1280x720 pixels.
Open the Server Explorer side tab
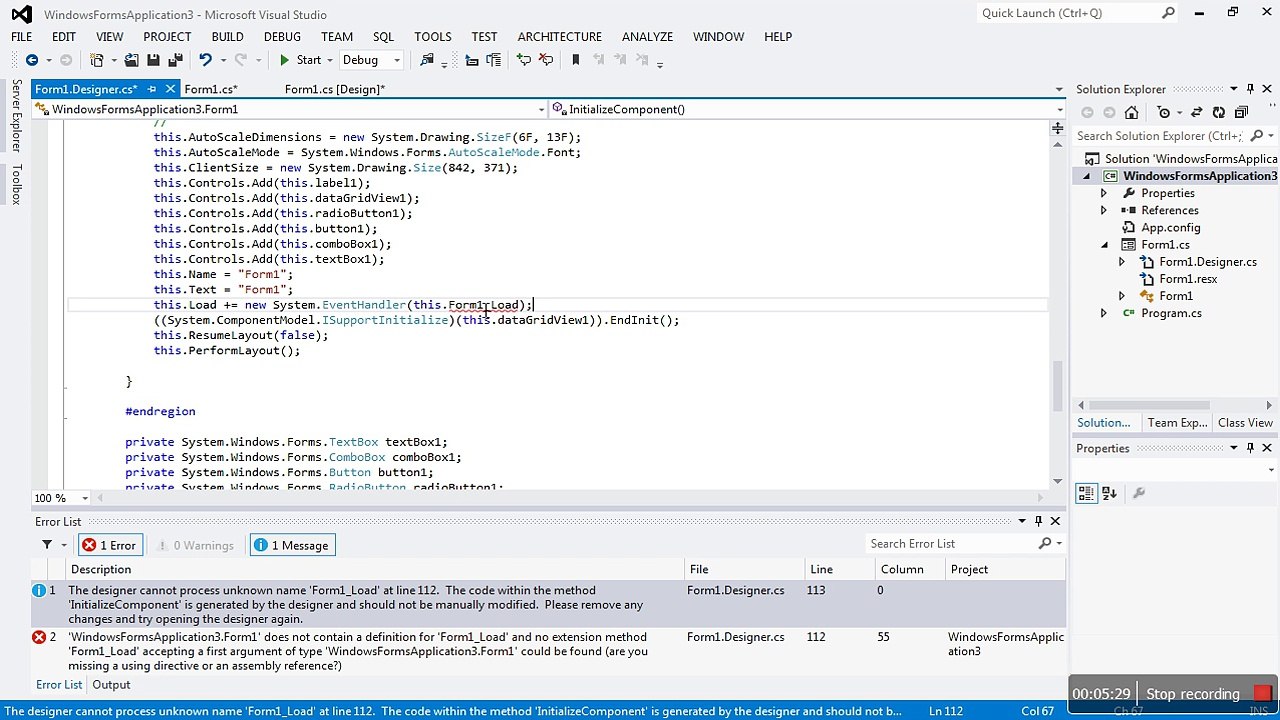click(x=16, y=116)
